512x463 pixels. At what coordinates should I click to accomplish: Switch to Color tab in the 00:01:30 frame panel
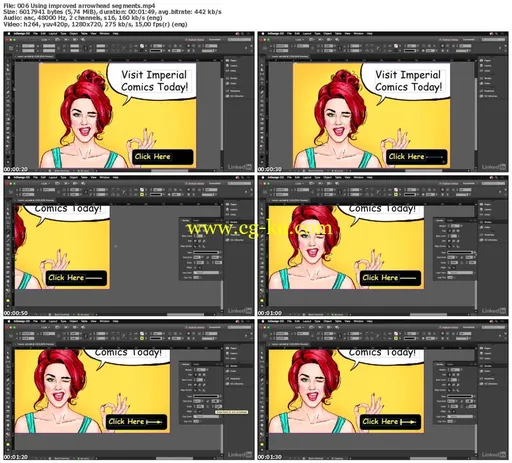(450, 364)
